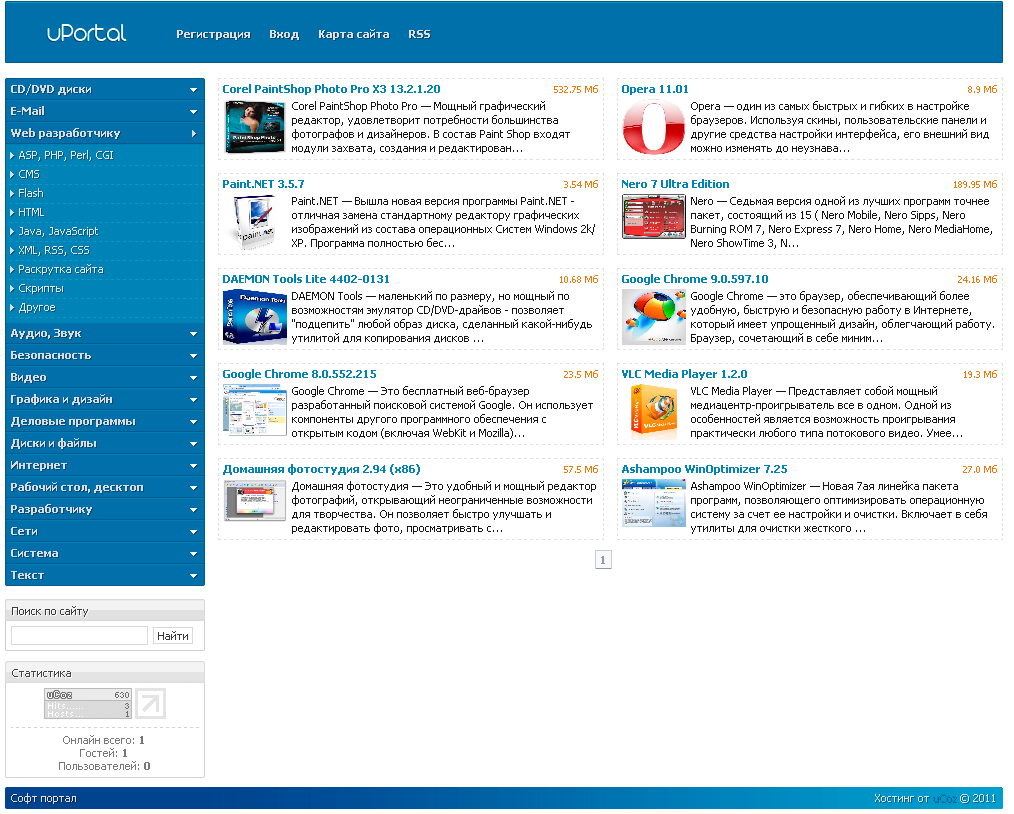Go to Карта сайта in top menu

353,34
